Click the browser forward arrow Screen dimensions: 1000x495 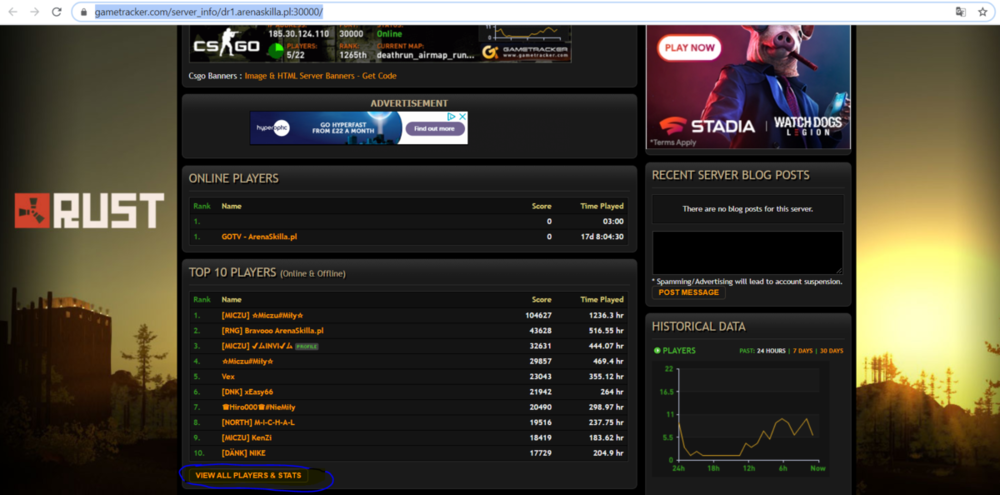(35, 11)
